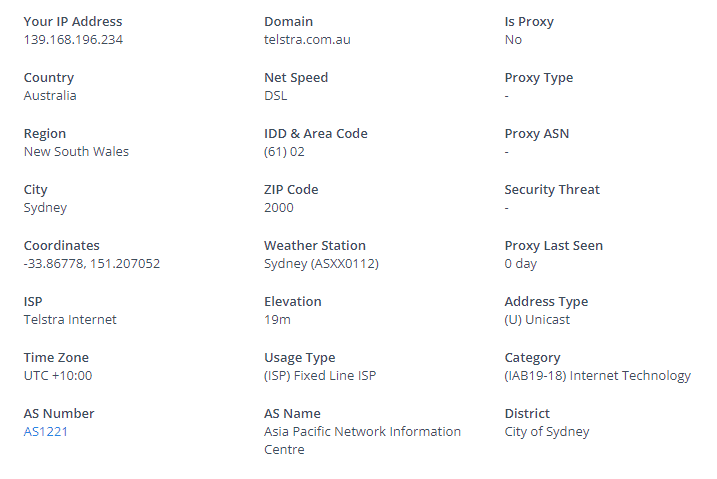Click the Proxy Last Seen value 0 day
717x479 pixels.
pos(521,264)
